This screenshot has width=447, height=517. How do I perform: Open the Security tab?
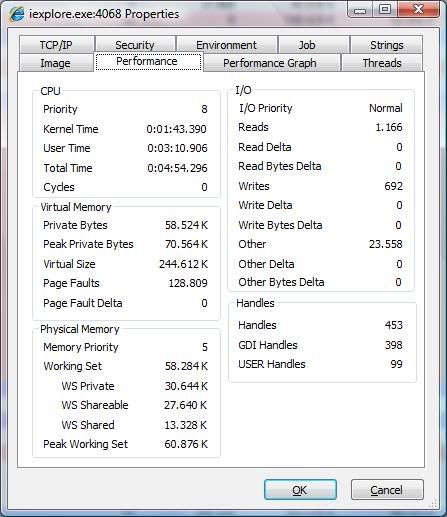pos(135,45)
